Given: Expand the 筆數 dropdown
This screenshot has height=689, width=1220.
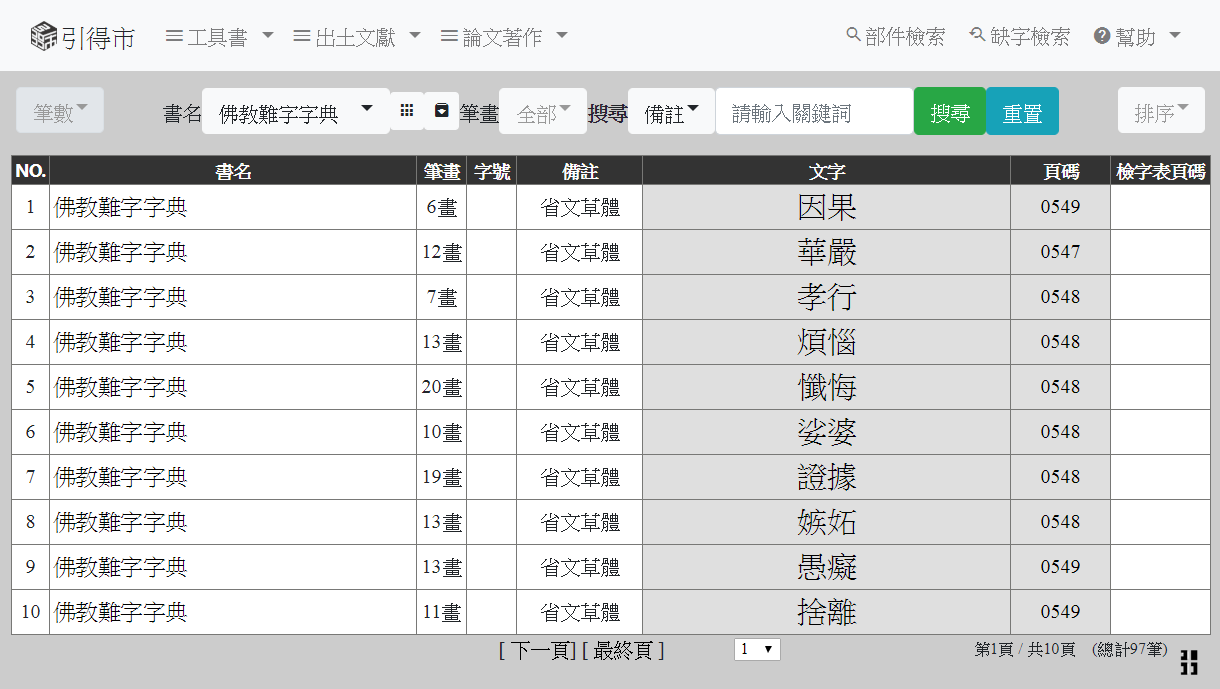Looking at the screenshot, I should [x=60, y=111].
